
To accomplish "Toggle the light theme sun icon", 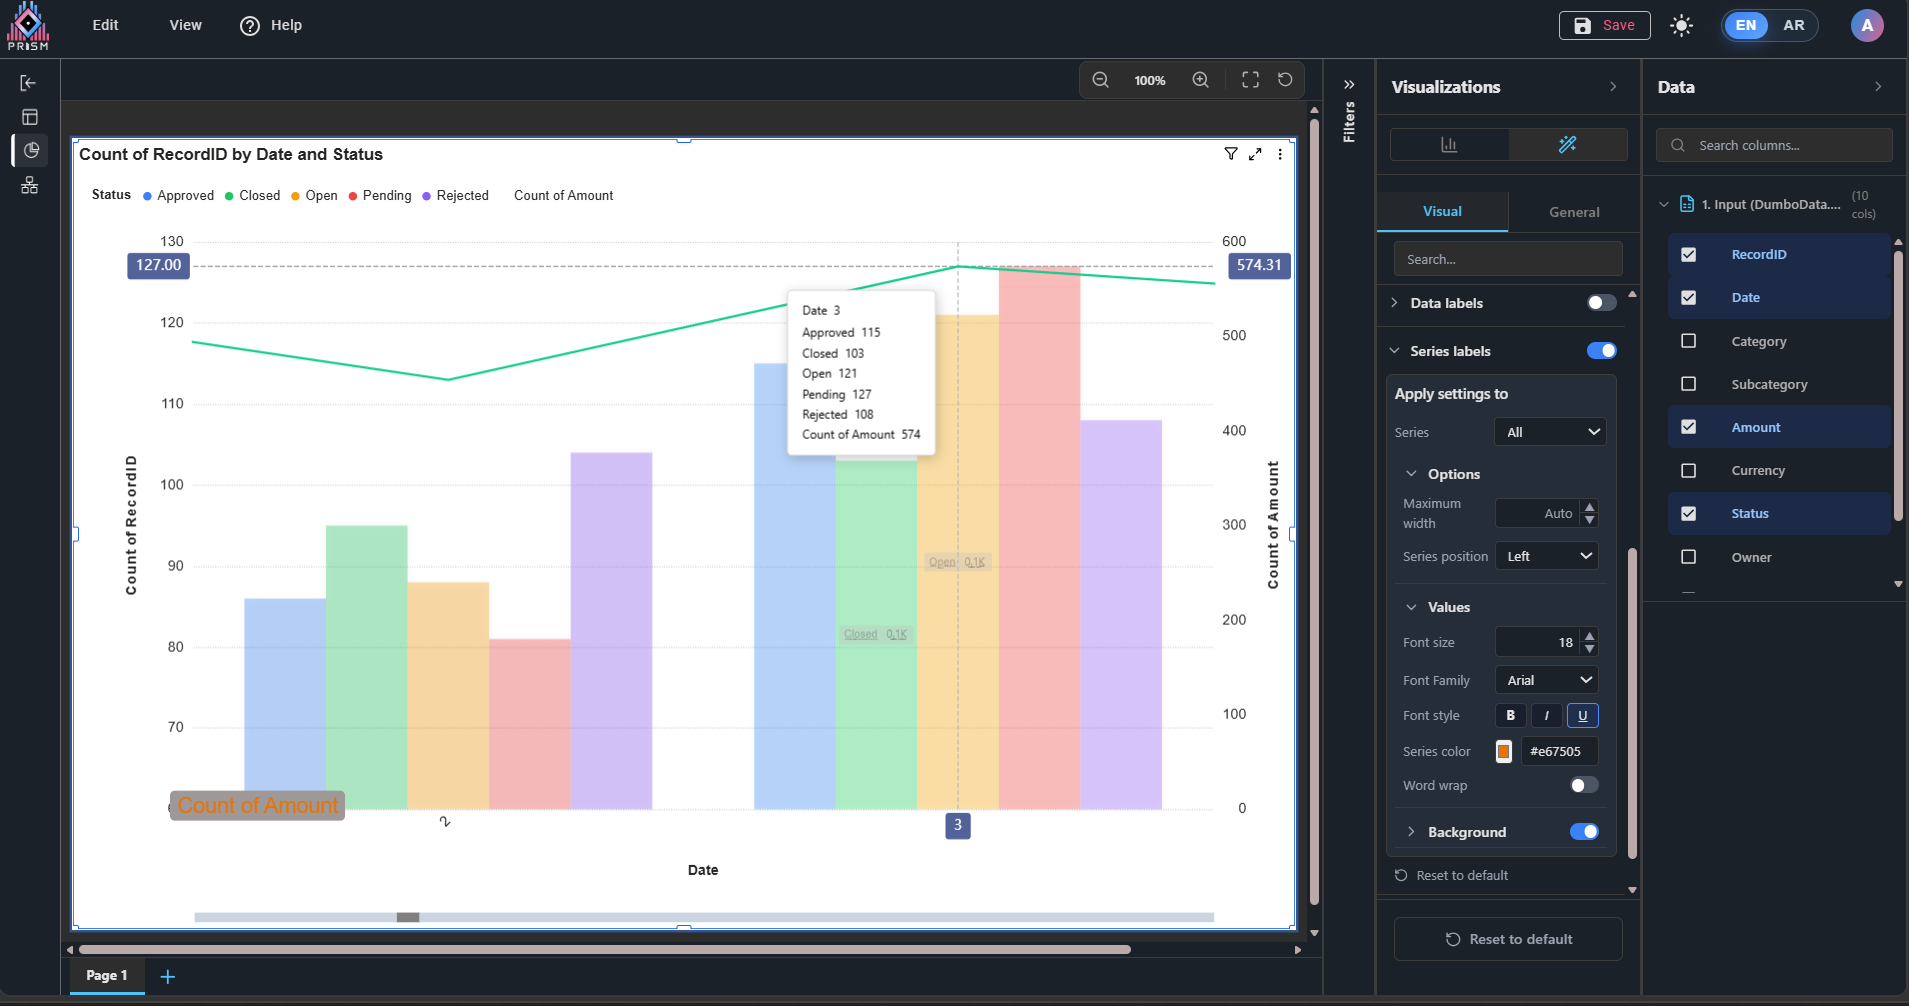I will (1681, 26).
